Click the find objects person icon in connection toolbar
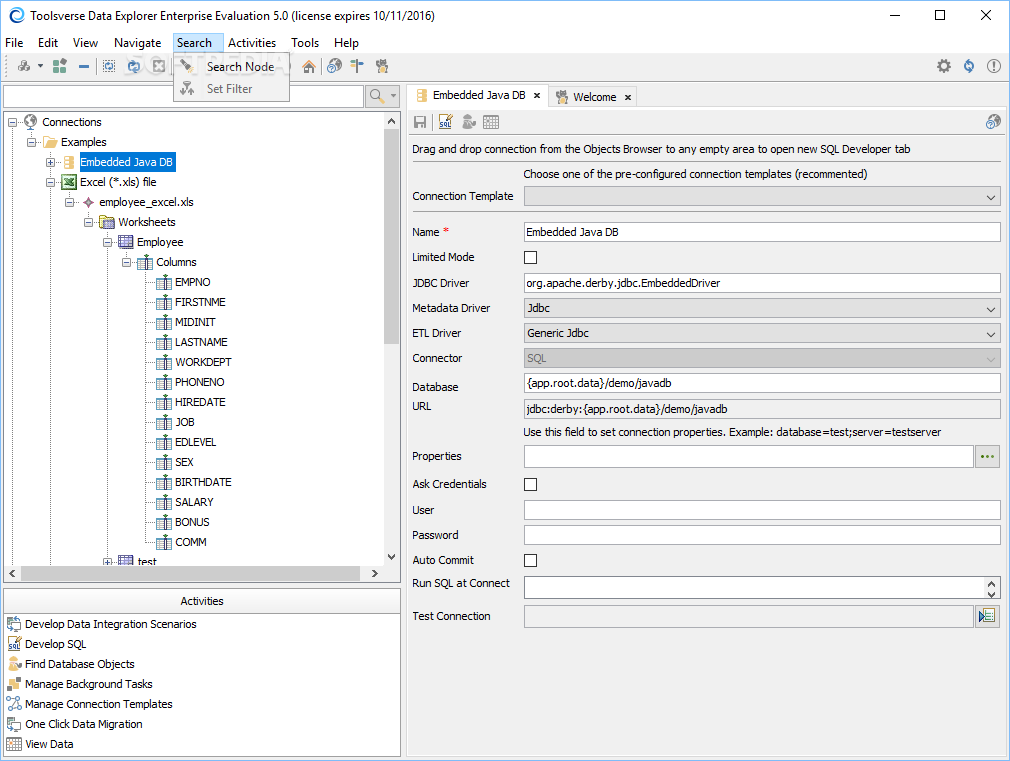The height and width of the screenshot is (761, 1010). point(468,122)
